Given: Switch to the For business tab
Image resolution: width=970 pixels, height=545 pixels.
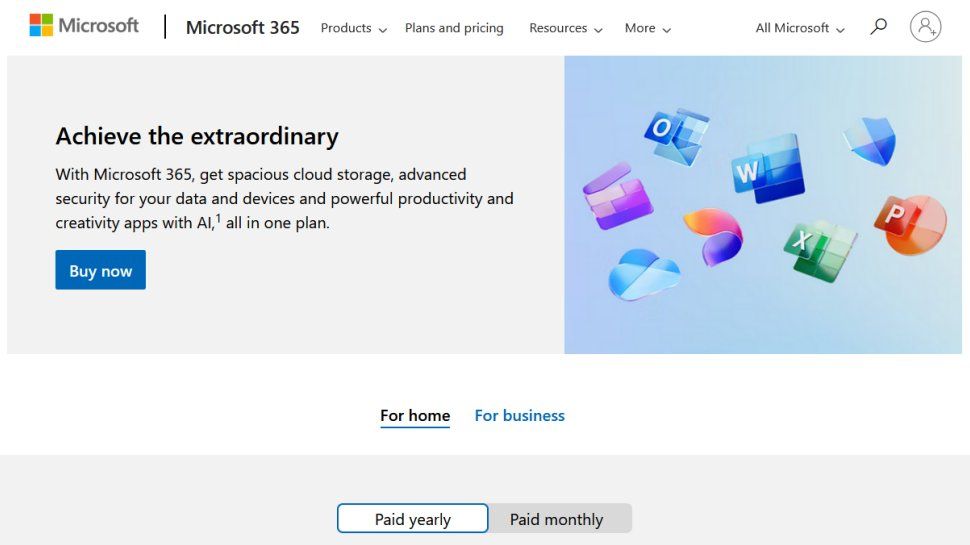Looking at the screenshot, I should pos(519,415).
